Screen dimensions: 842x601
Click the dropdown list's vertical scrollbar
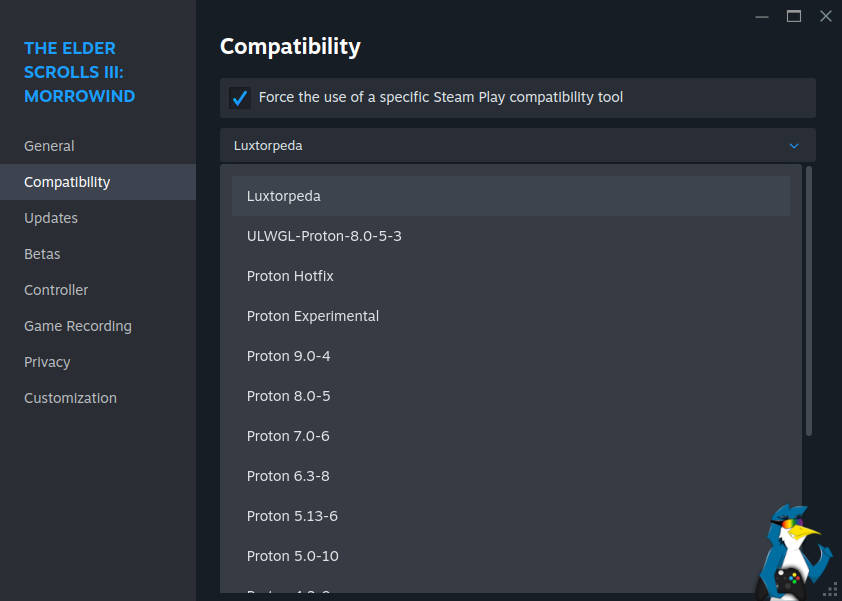point(809,300)
